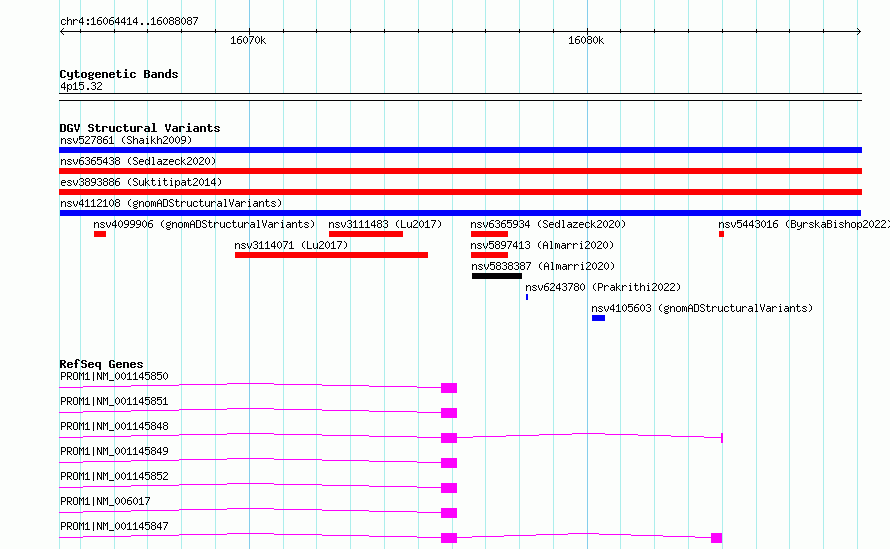This screenshot has width=890, height=549.
Task: Click the nsv527861 (Shaikh2009) label
Action: (126, 140)
